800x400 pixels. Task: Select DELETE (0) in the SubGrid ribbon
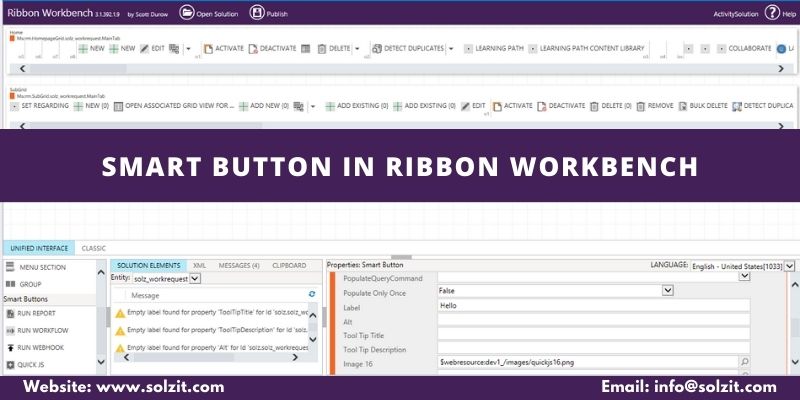click(611, 106)
